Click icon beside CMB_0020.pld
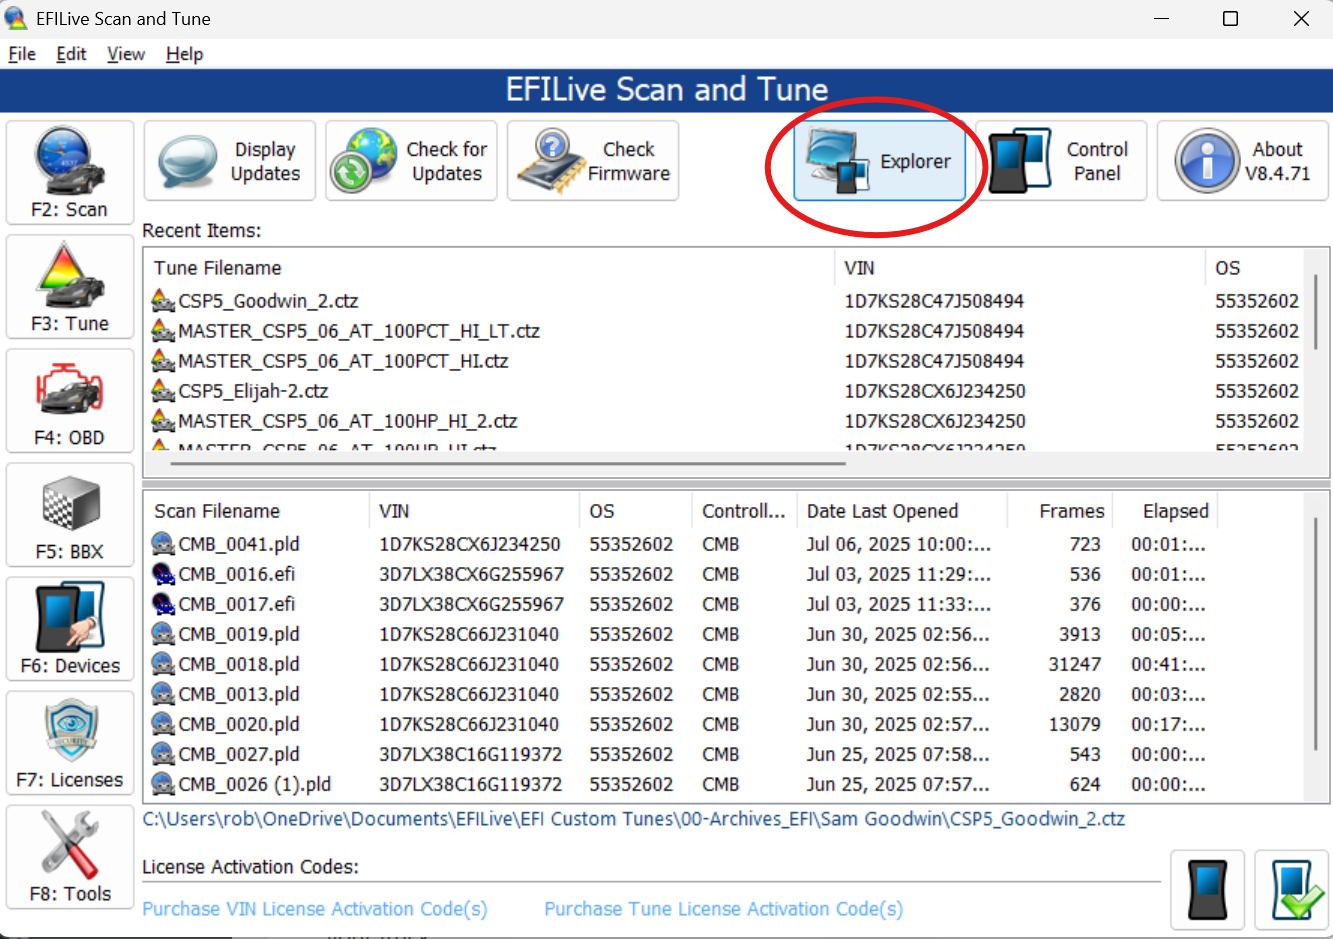The height and width of the screenshot is (939, 1333). (x=163, y=724)
